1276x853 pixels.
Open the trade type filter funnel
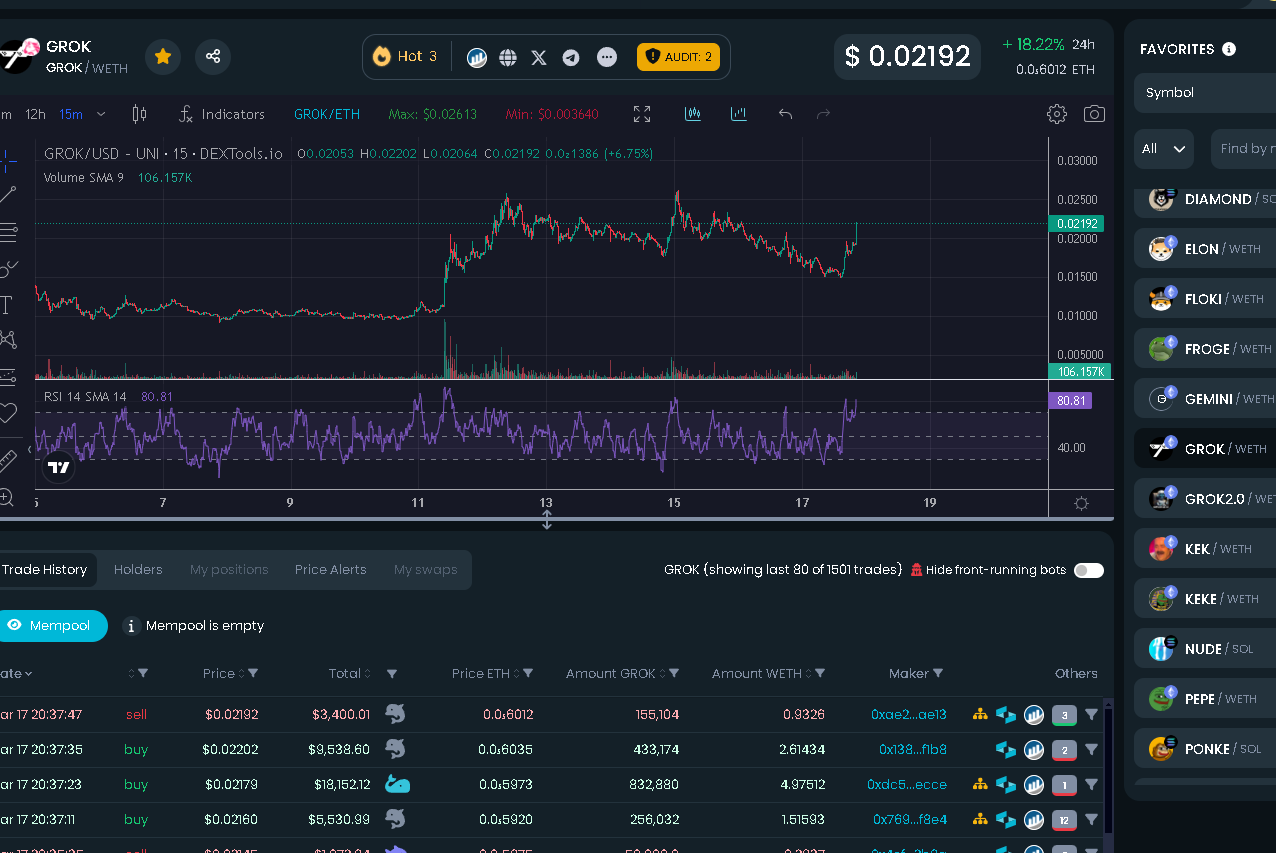pos(142,674)
